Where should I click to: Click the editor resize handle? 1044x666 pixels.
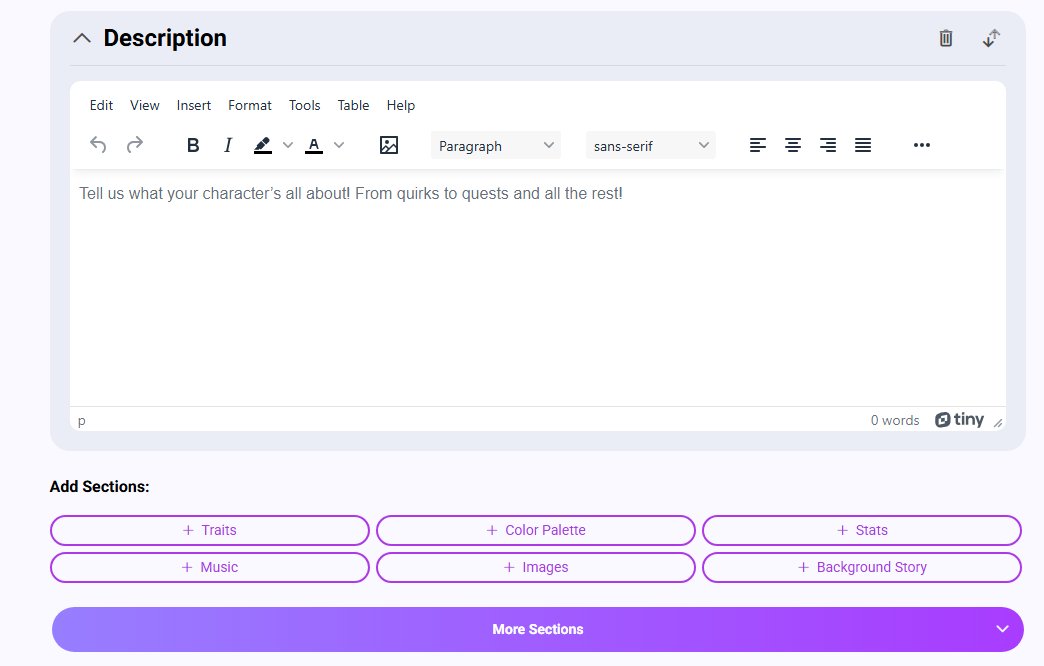[997, 423]
